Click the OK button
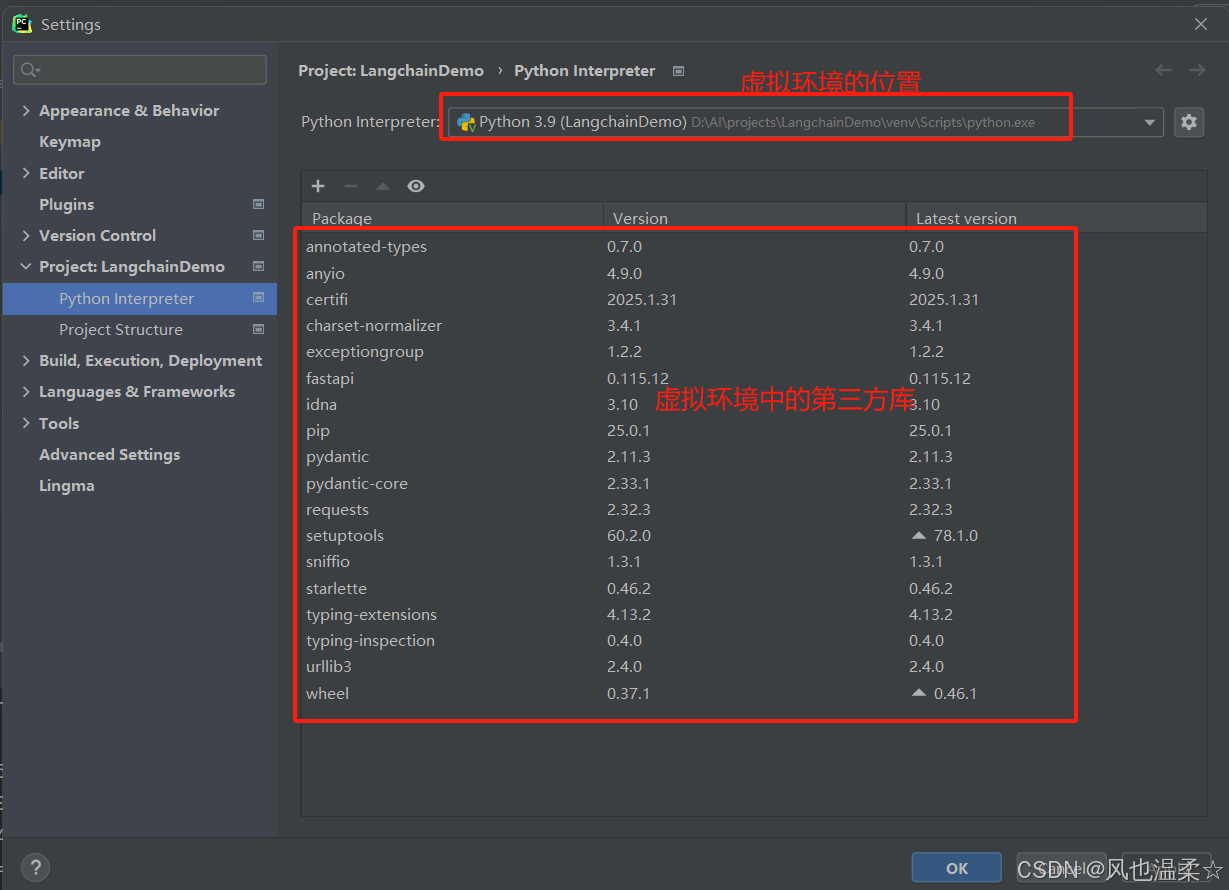 (x=957, y=868)
